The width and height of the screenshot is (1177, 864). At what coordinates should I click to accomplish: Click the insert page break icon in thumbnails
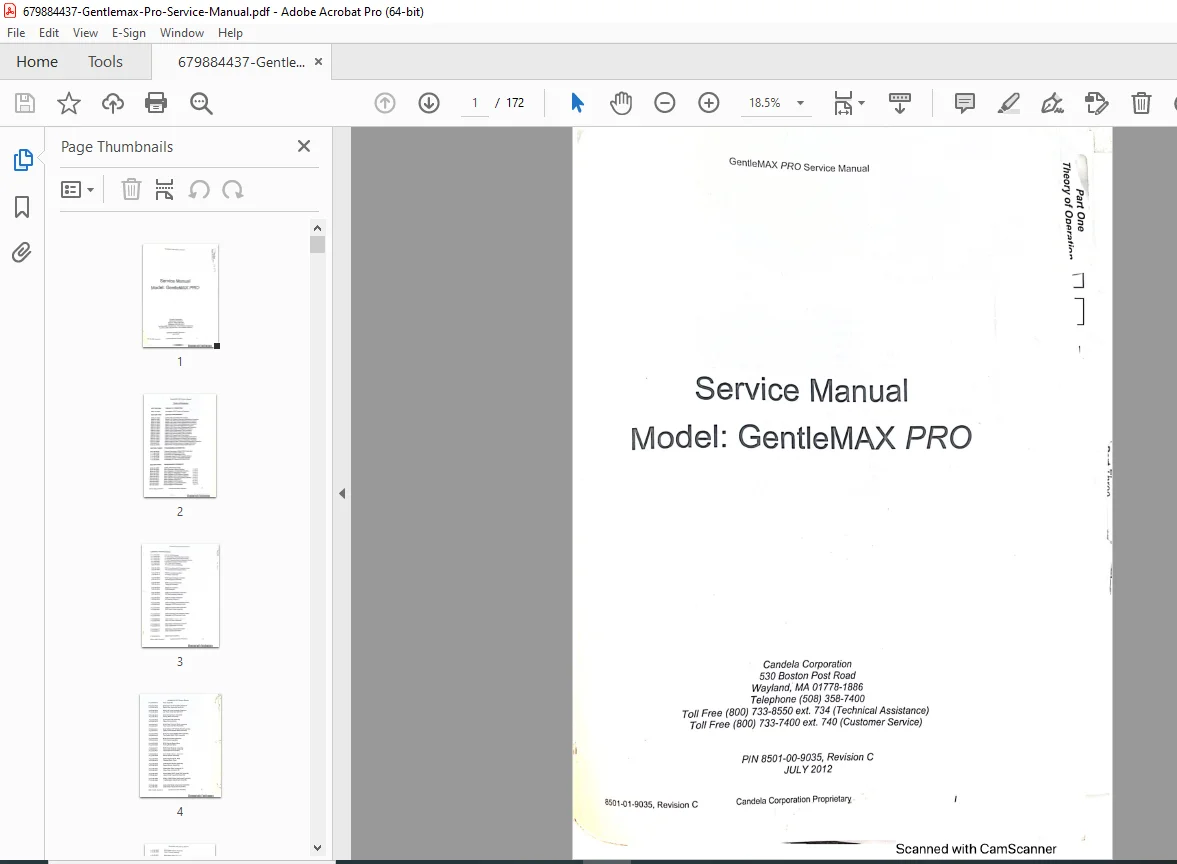(164, 190)
